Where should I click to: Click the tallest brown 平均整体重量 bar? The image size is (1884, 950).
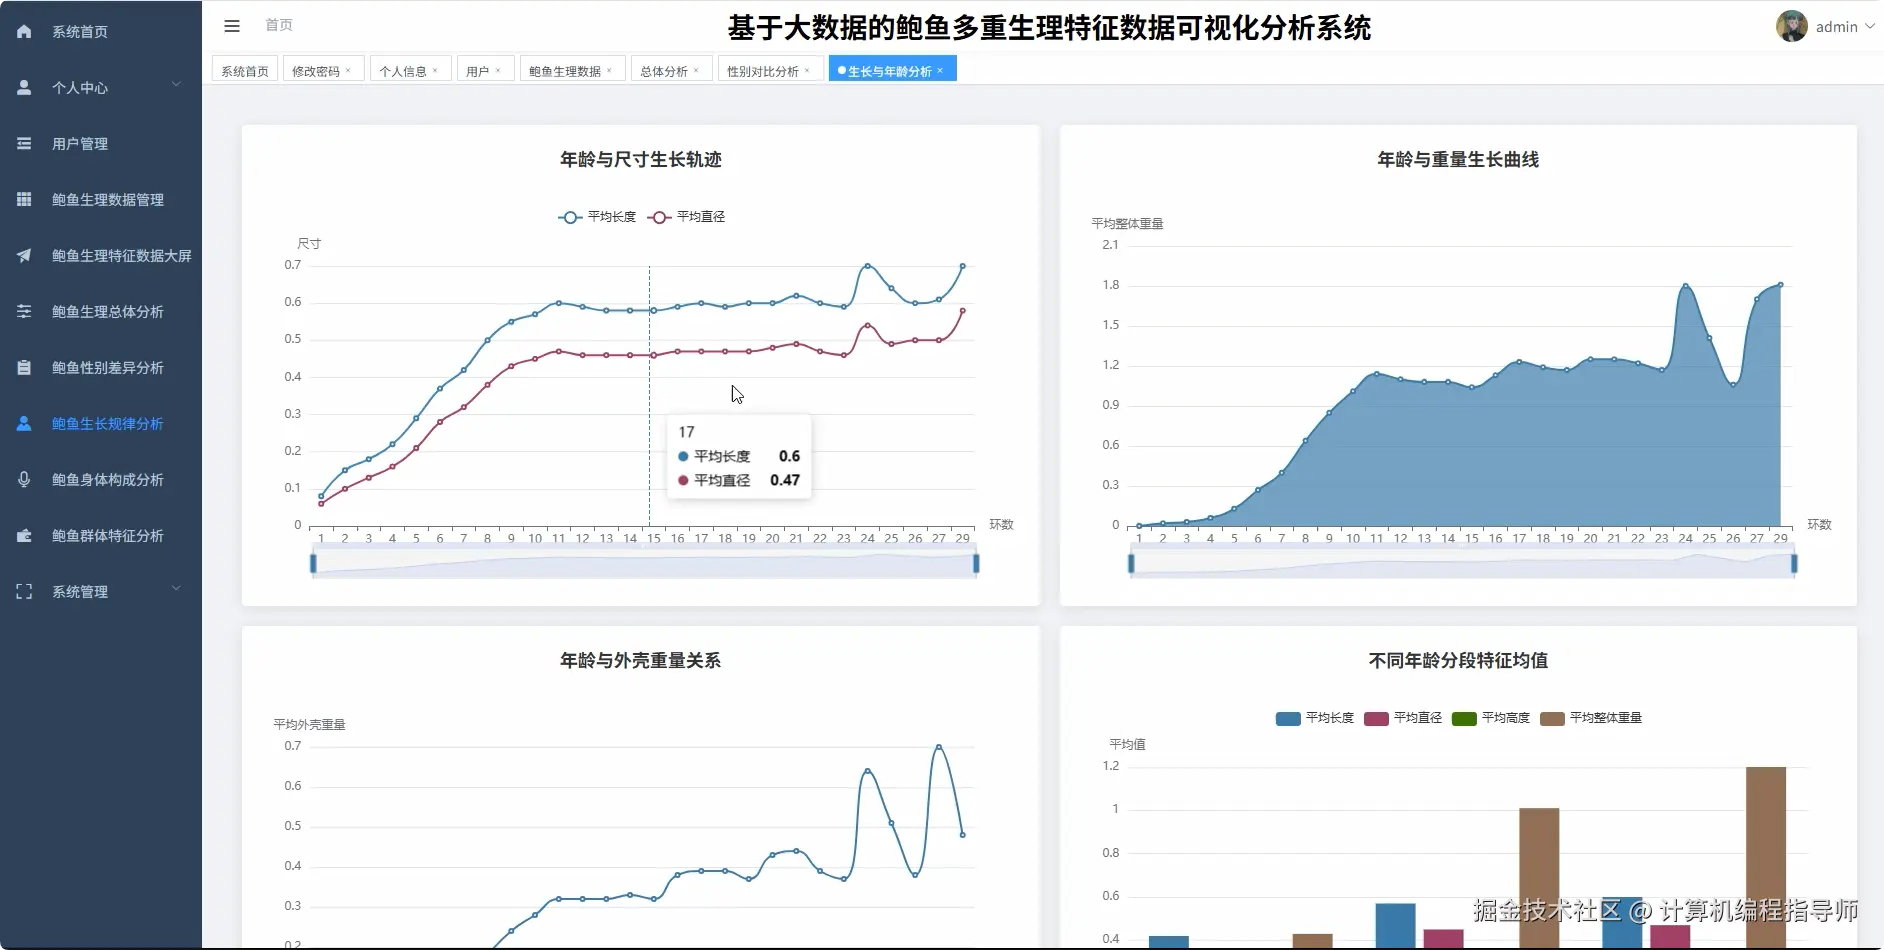pos(1766,857)
